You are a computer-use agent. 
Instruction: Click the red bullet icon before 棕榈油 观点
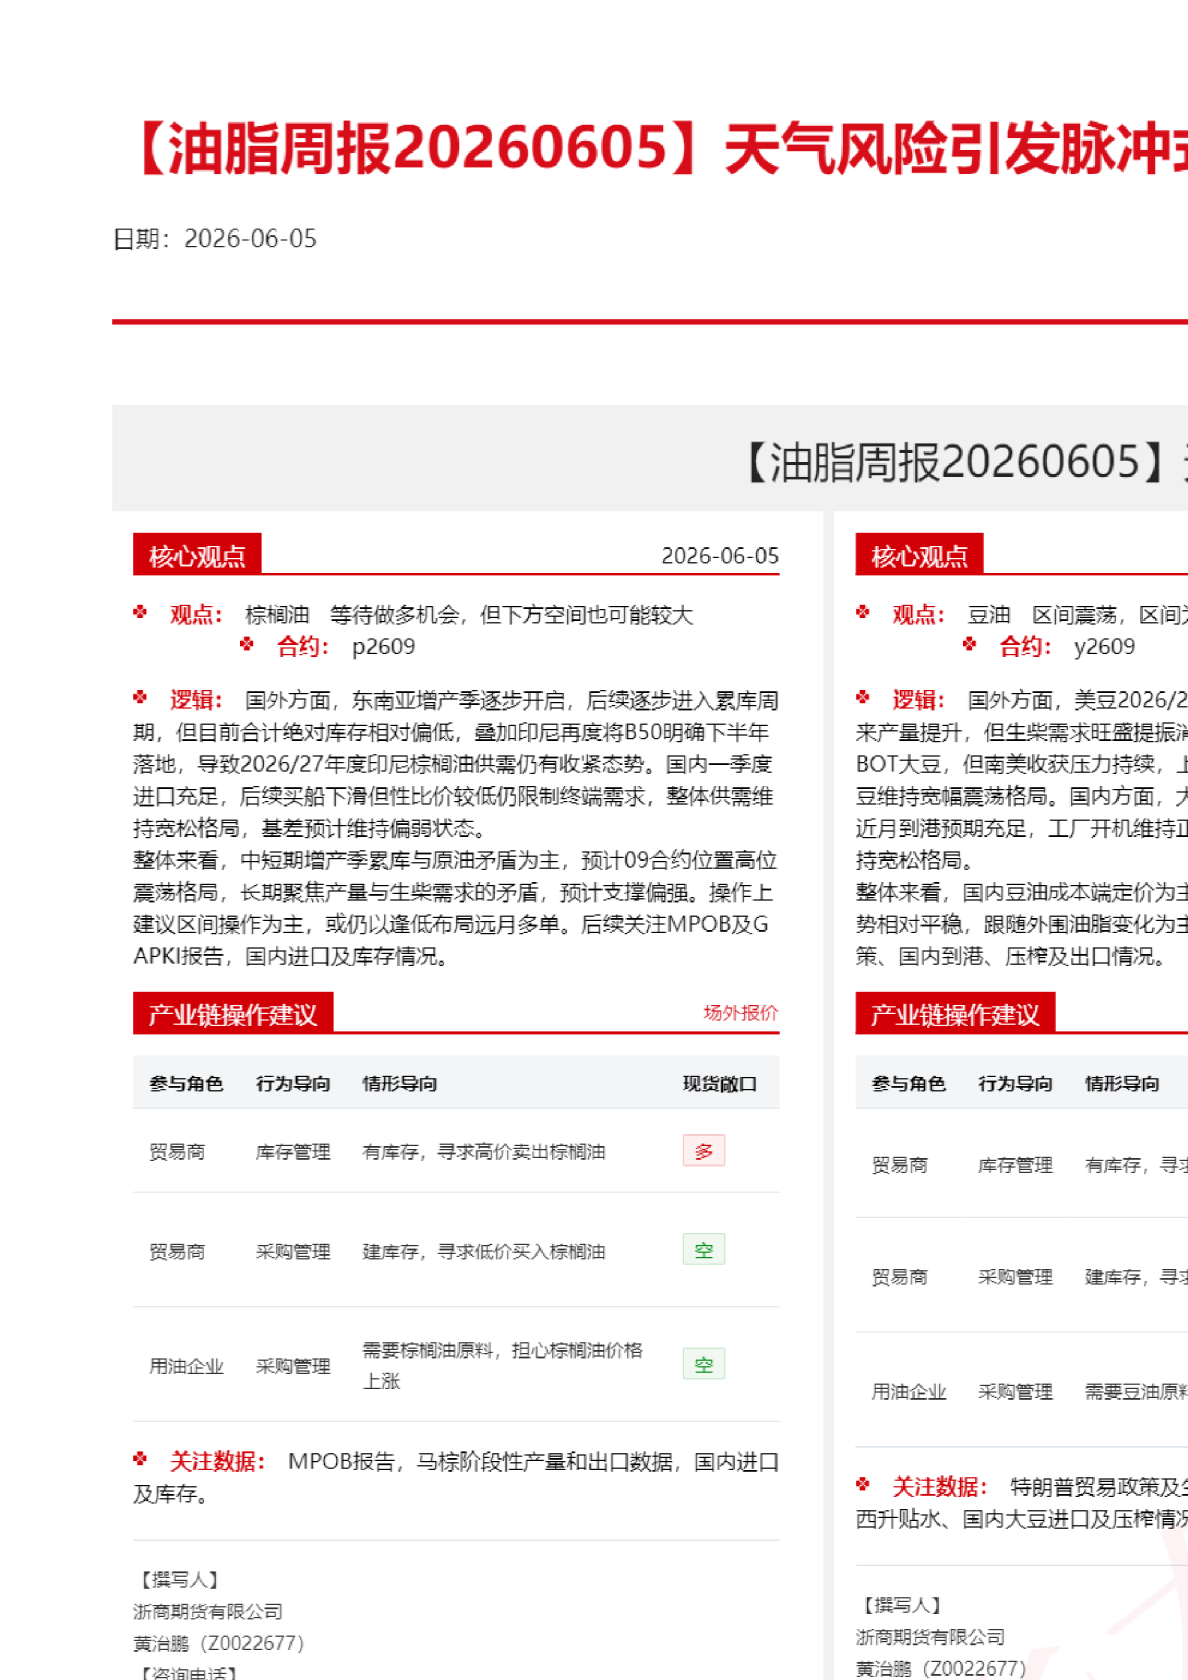click(x=140, y=612)
